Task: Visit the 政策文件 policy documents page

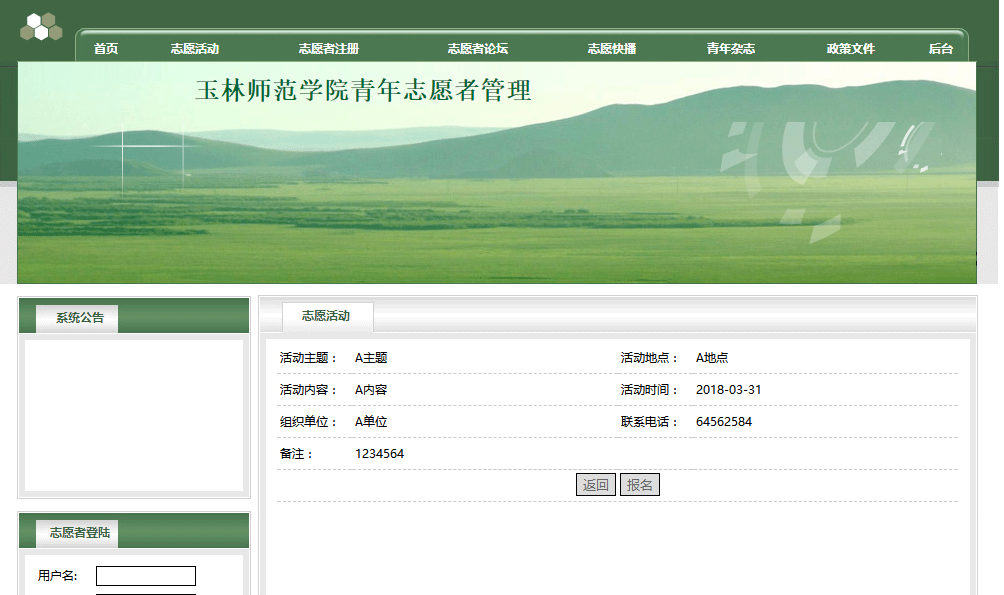Action: click(851, 49)
